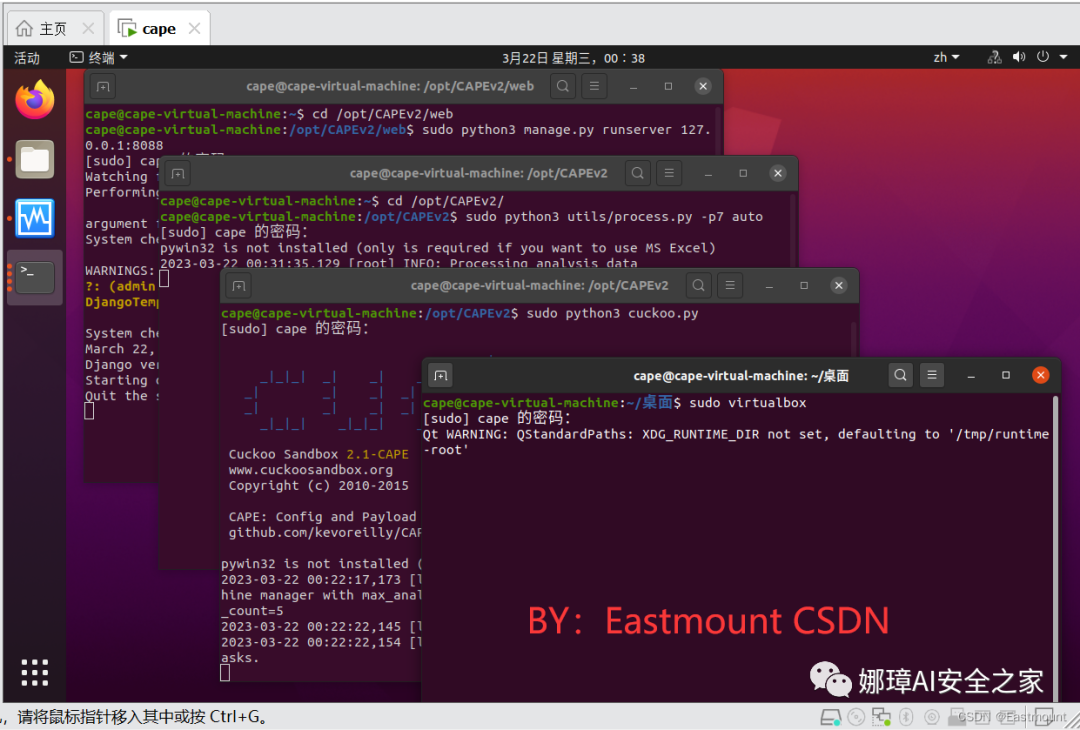The image size is (1080, 730).
Task: Open the zh input source dropdown
Action: (x=946, y=58)
